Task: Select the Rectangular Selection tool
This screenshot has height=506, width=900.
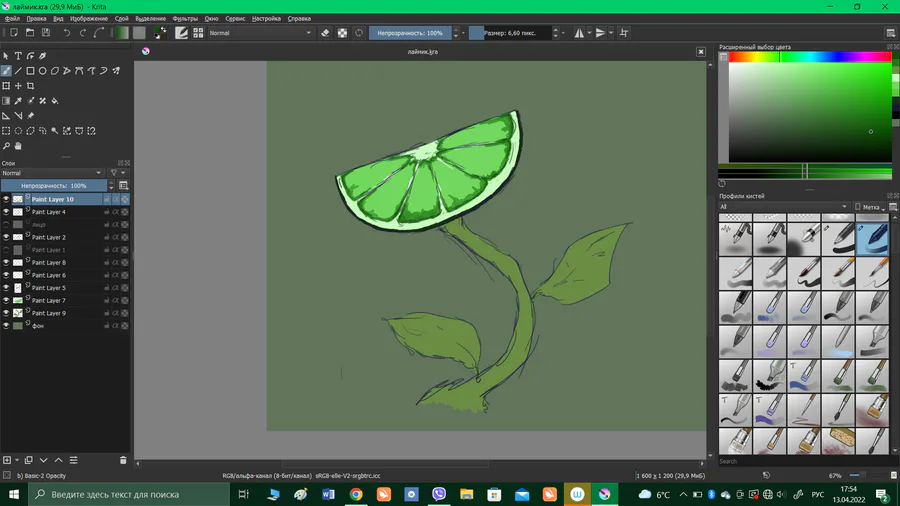Action: click(6, 131)
